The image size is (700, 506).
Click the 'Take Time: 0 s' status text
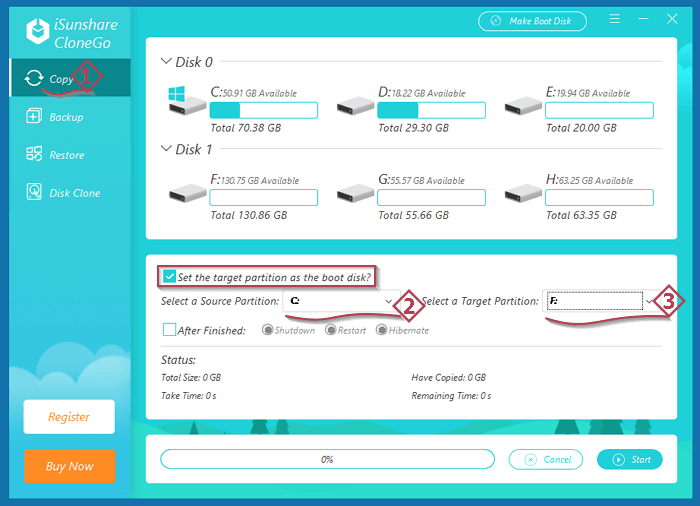click(189, 396)
